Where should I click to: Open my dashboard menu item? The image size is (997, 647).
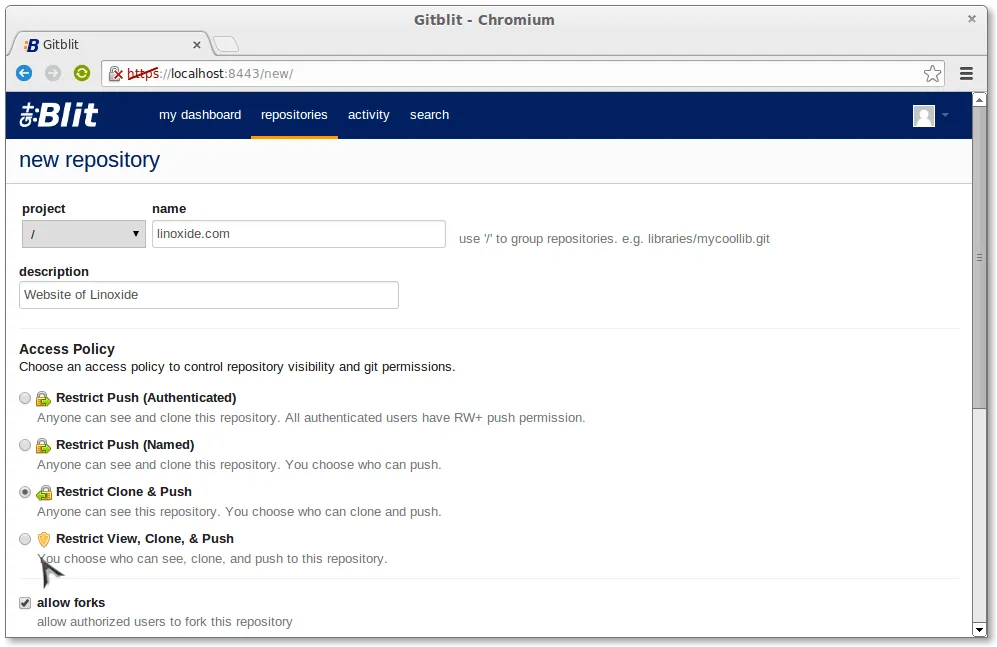[200, 115]
